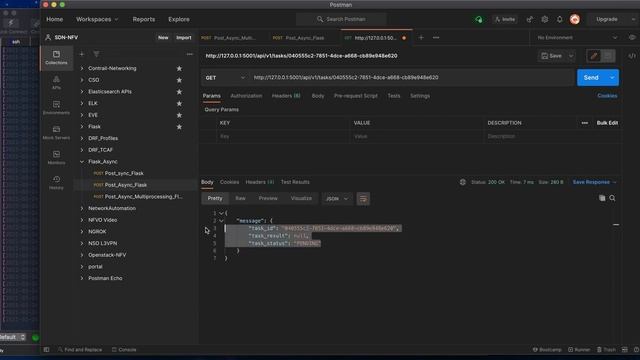This screenshot has width=640, height=360.
Task: Select the Raw response view
Action: [240, 198]
